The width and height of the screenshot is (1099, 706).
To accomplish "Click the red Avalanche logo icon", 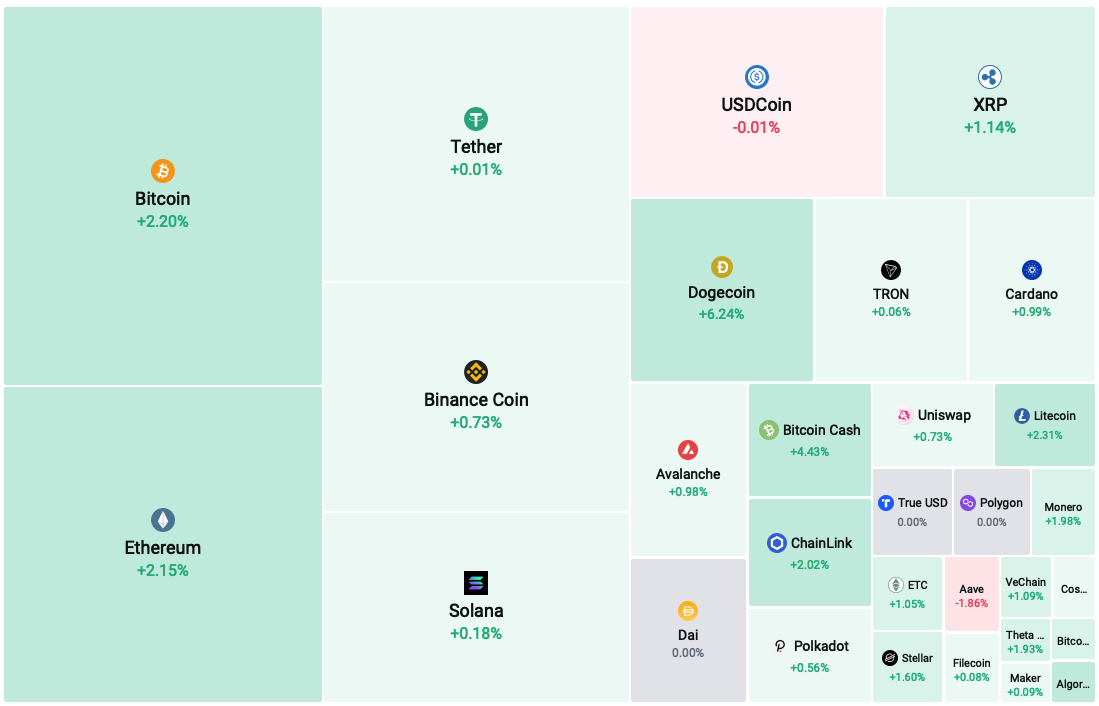I will tap(688, 450).
